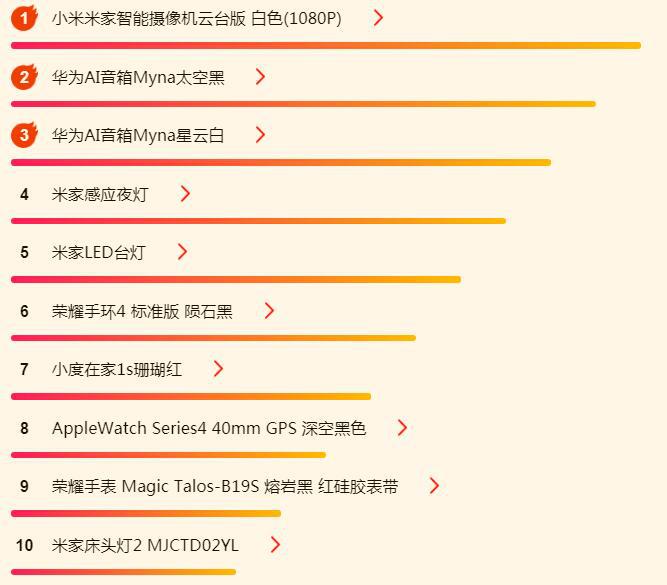This screenshot has height=585, width=667.
Task: Click the arrow beside 米家床头灯2 MJCTD02YL
Action: point(275,545)
